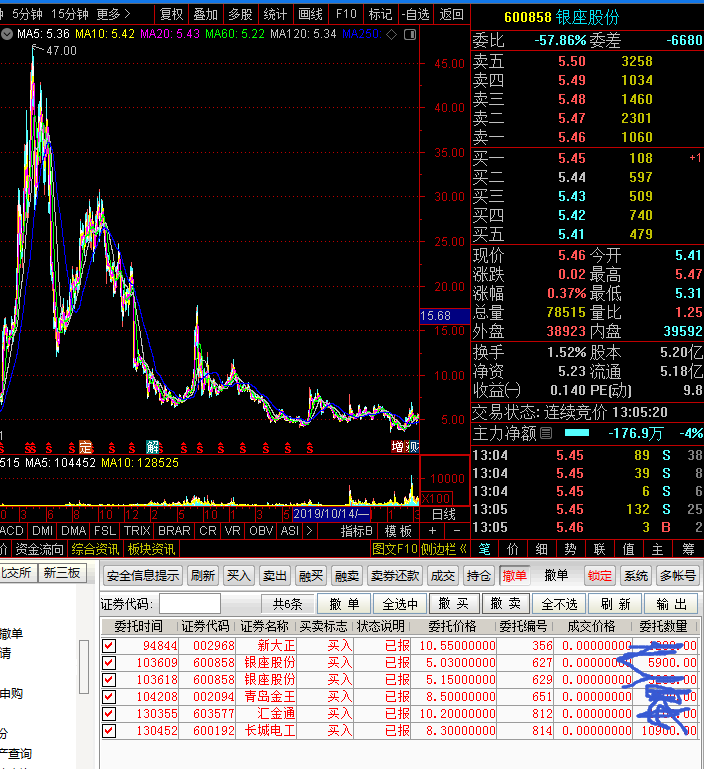
Task: Click the 叠加 overlay toolbar button
Action: coord(206,14)
